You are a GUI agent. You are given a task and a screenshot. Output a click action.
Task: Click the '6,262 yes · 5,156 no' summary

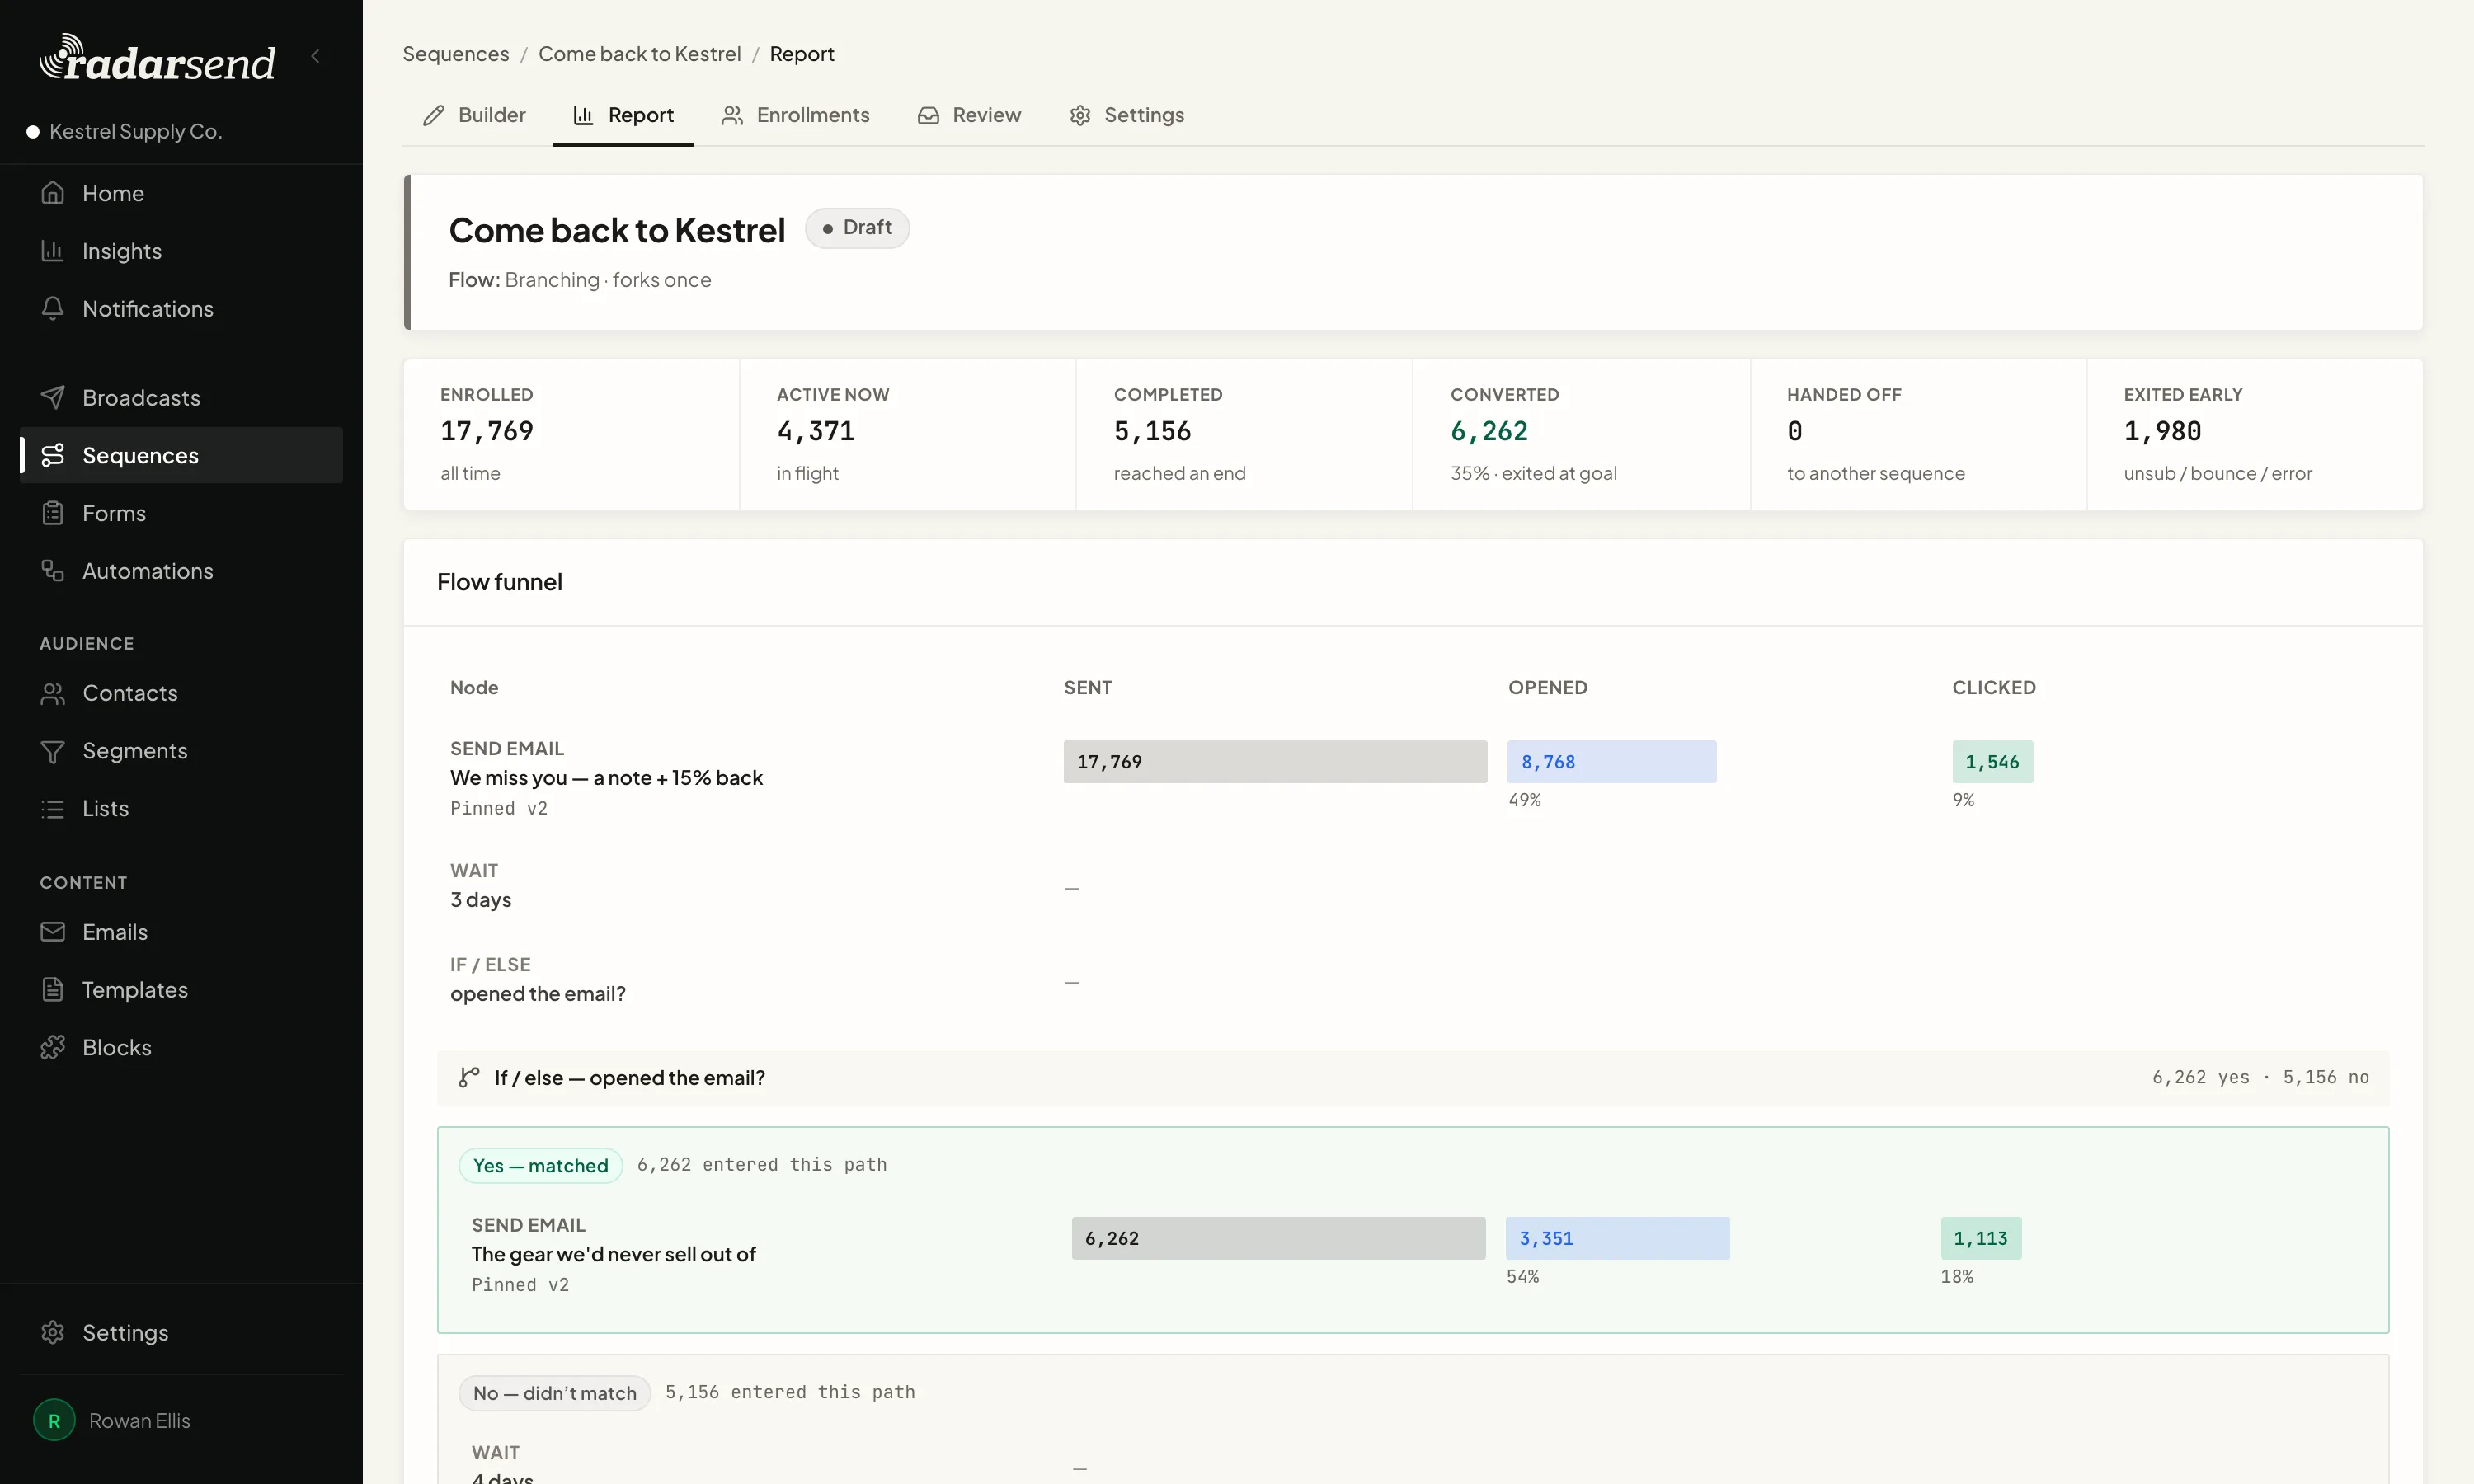point(2260,1078)
